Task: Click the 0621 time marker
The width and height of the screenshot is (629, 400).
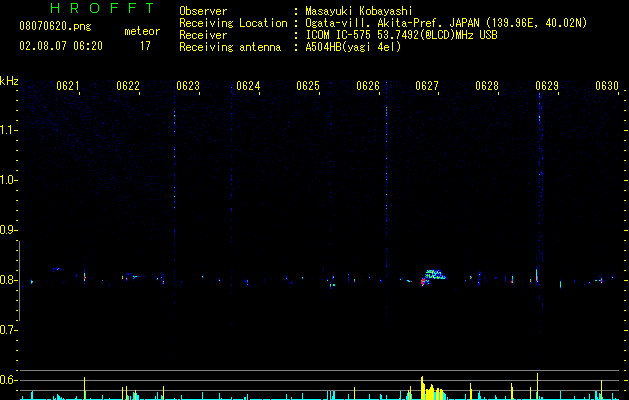Action: pos(67,86)
